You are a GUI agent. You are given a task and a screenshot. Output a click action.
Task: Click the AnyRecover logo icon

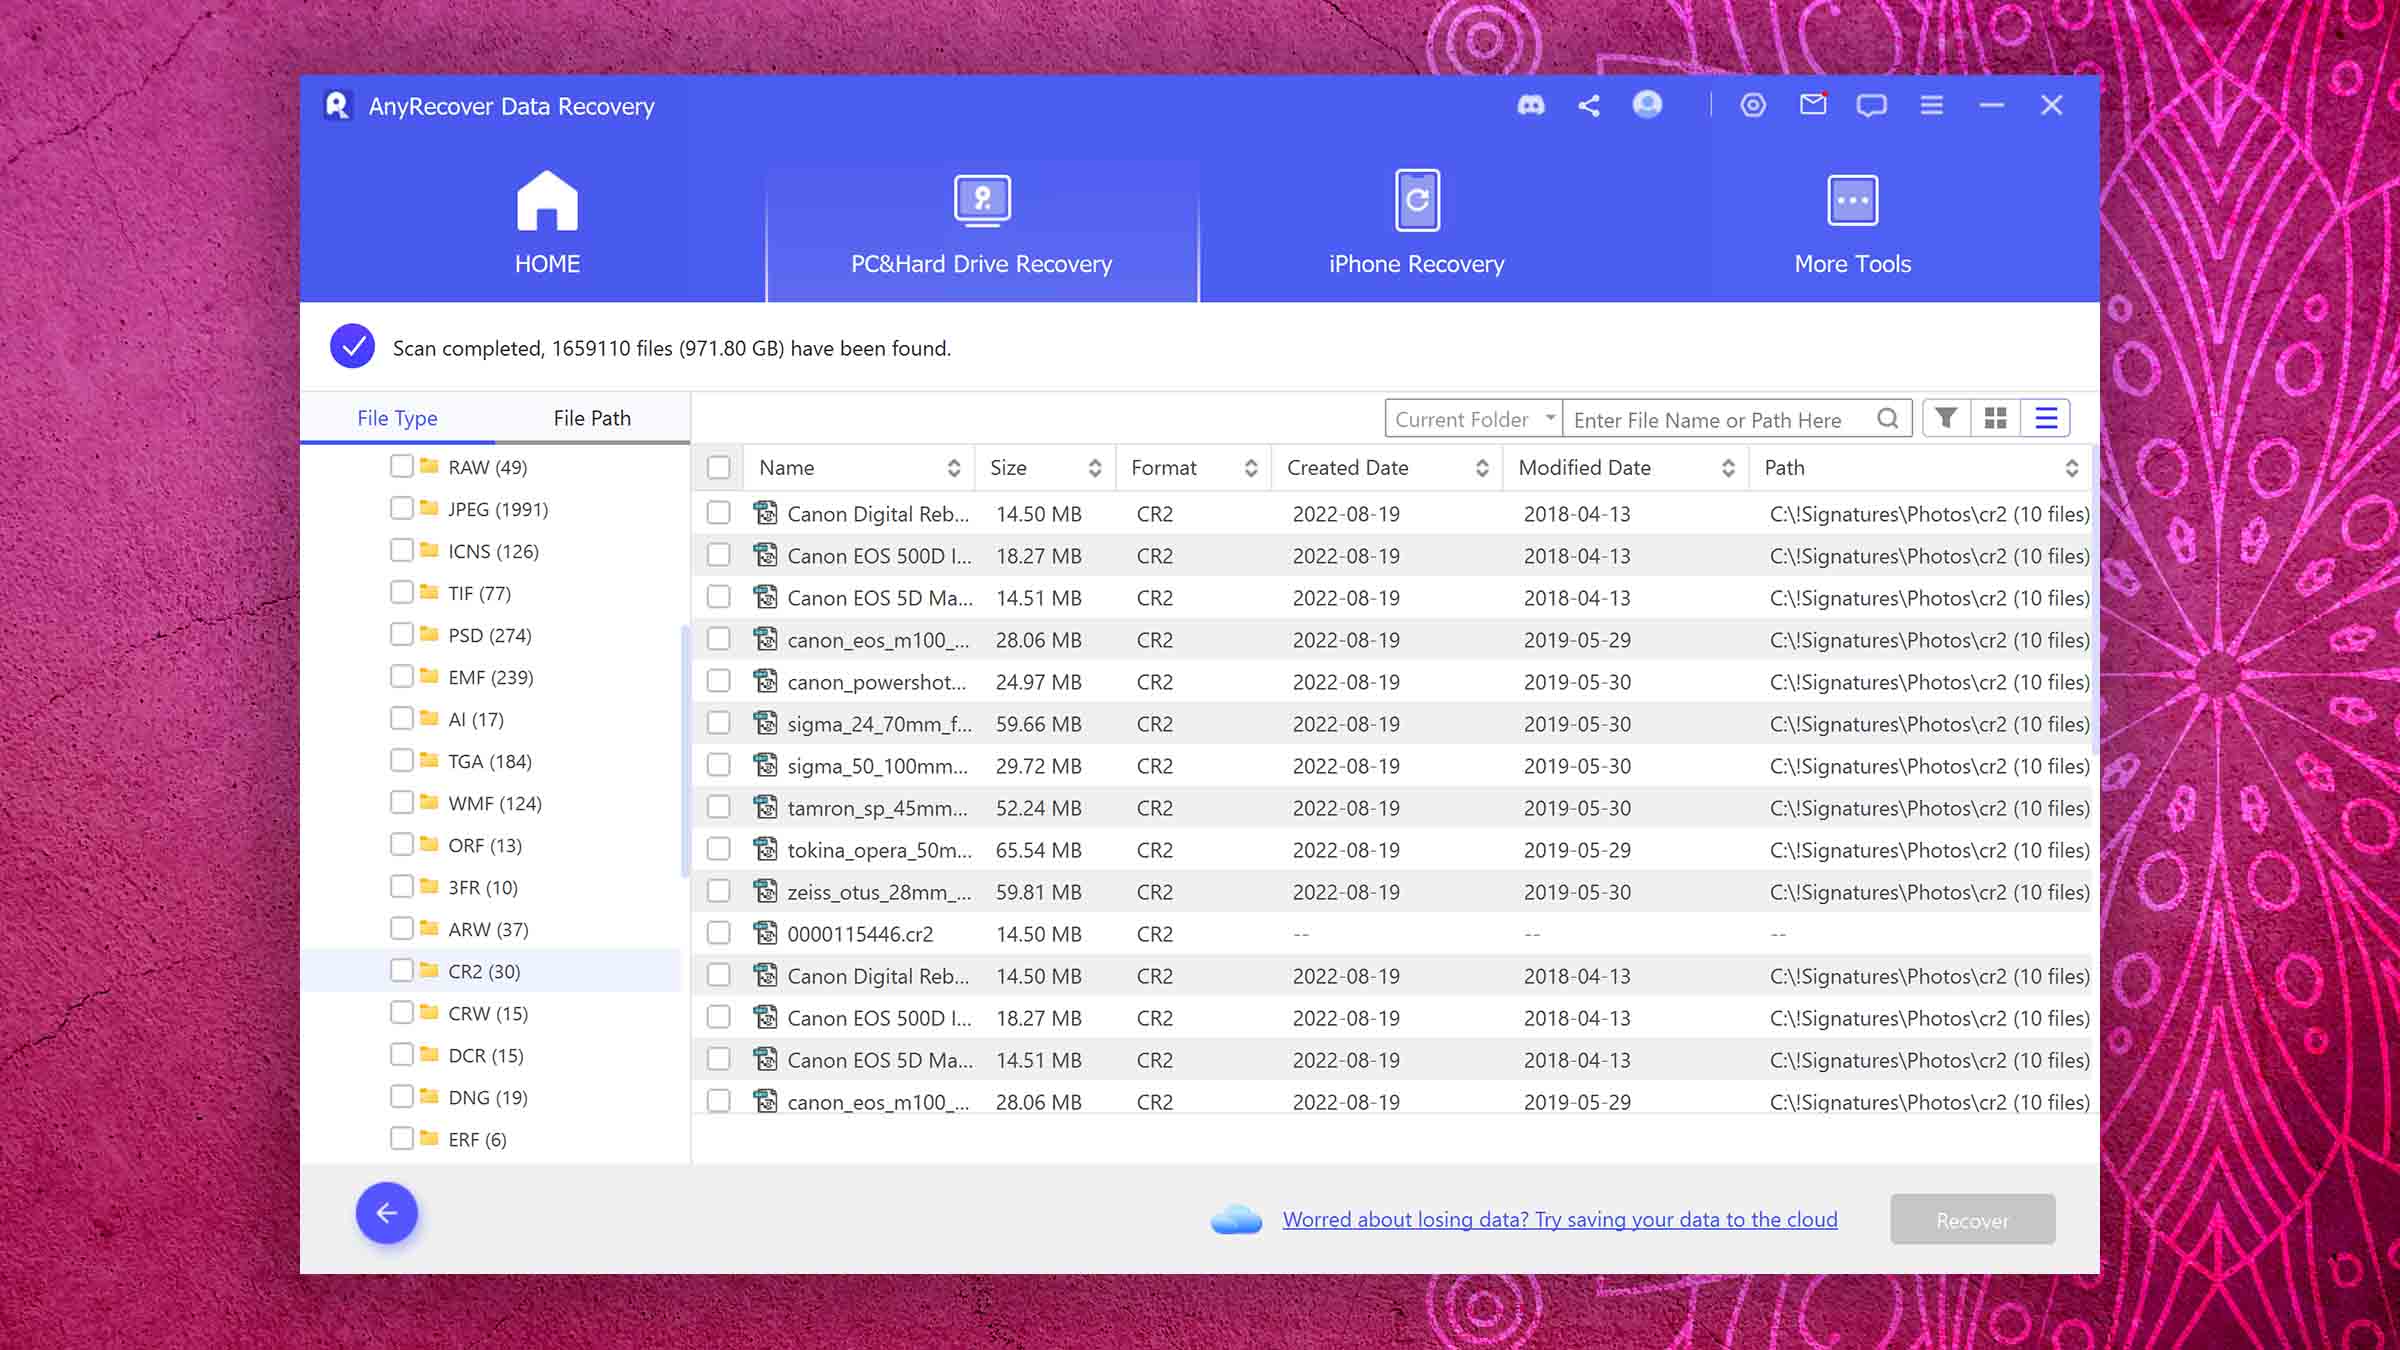point(337,105)
